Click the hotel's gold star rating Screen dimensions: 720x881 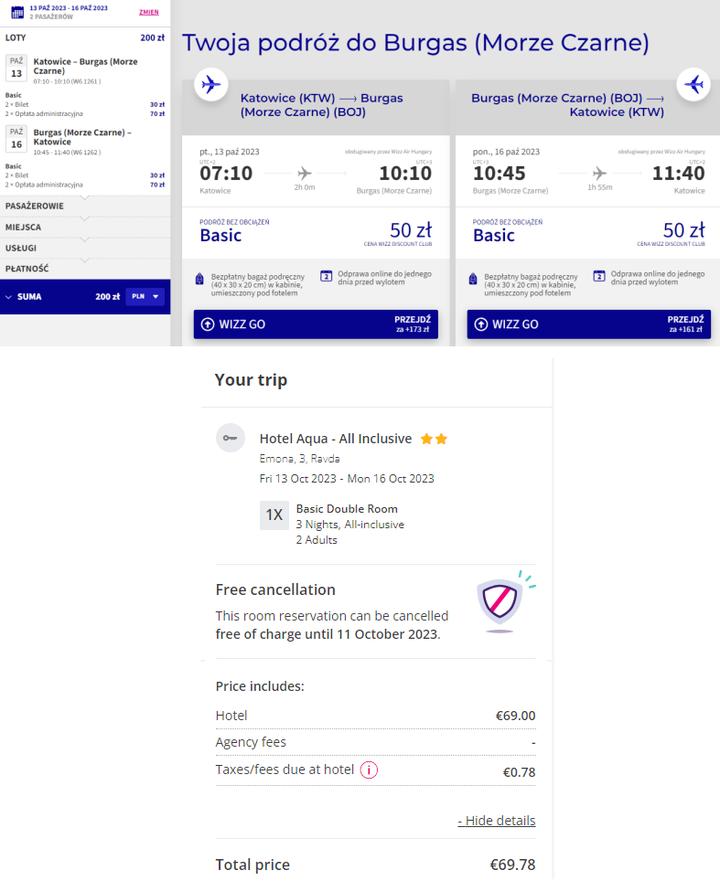pyautogui.click(x=433, y=438)
